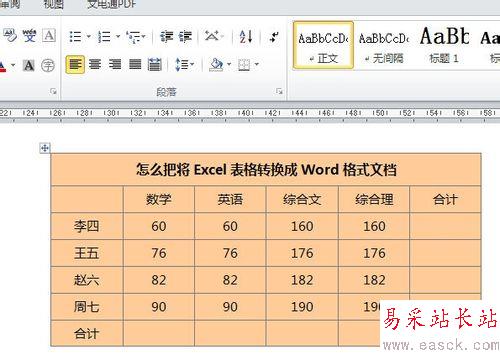This screenshot has width=500, height=360.
Task: Apply Character Shading icon
Action: (x=29, y=65)
